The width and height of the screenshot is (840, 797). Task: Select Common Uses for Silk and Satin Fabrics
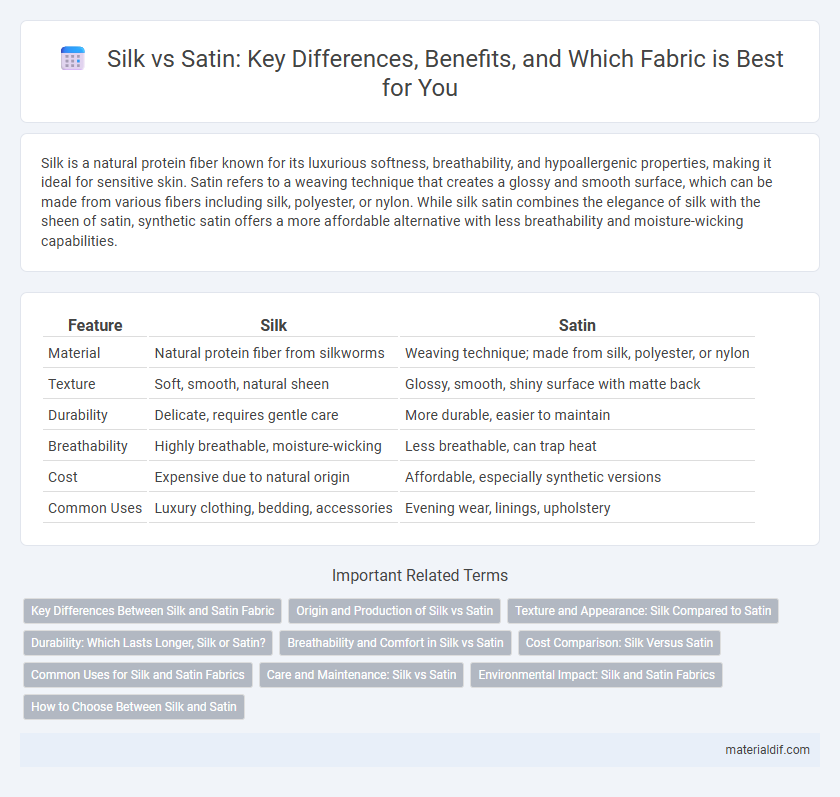click(138, 675)
